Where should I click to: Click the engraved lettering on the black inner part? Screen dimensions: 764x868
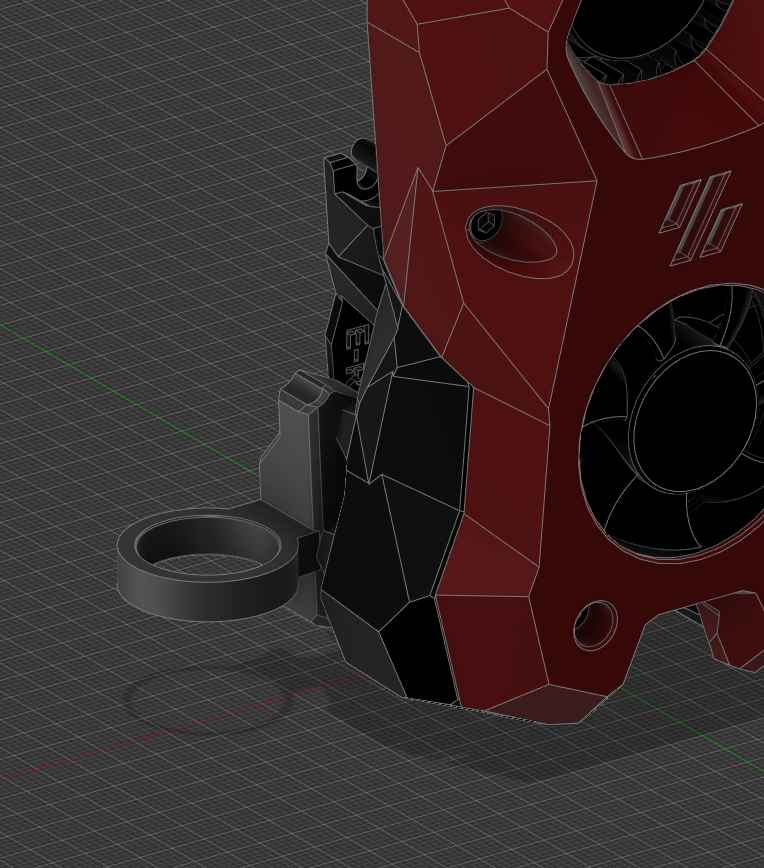pyautogui.click(x=356, y=355)
